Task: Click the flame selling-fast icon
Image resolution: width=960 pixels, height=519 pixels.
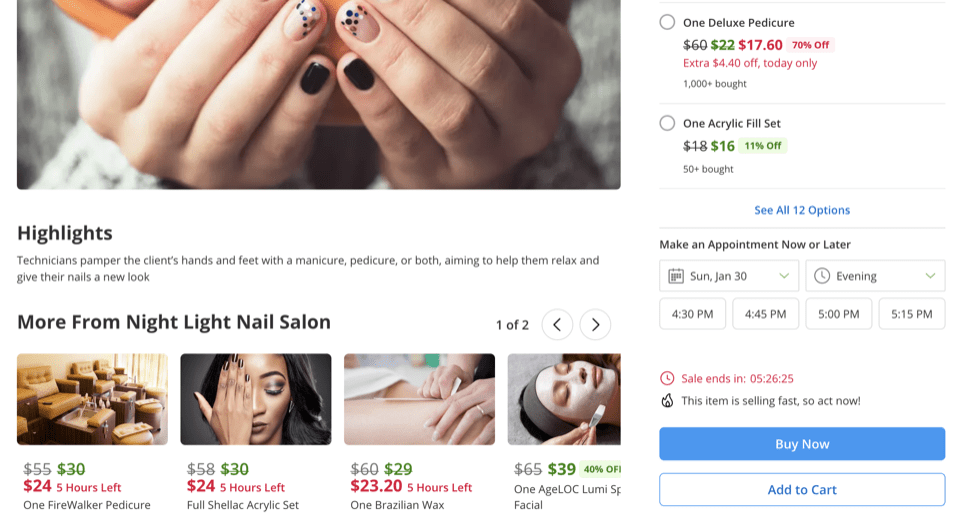Action: click(x=667, y=401)
